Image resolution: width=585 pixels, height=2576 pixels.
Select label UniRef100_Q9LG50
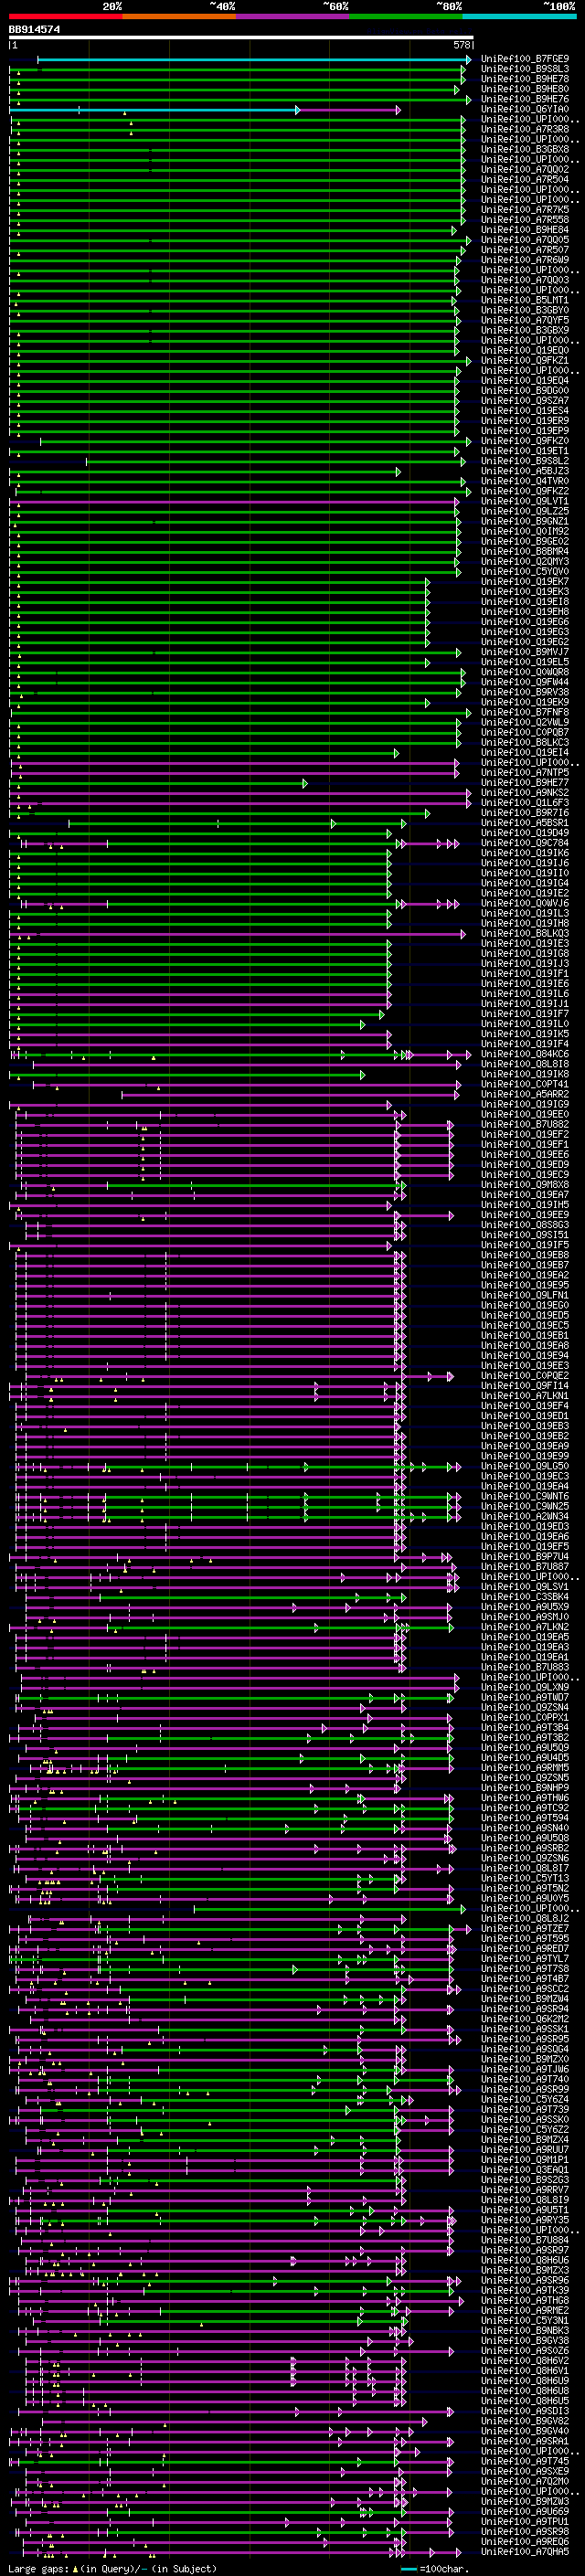point(525,1466)
